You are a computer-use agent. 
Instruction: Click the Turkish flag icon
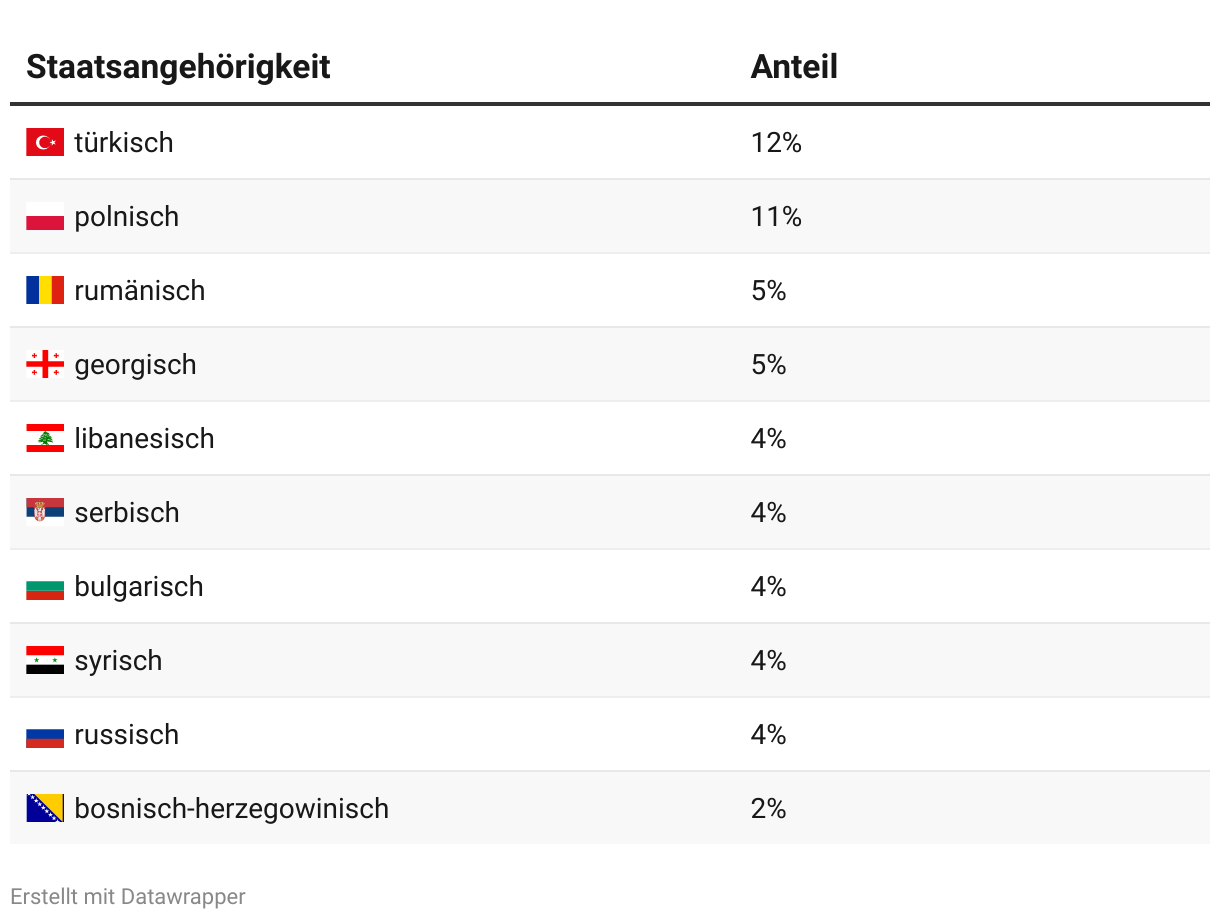pos(45,142)
